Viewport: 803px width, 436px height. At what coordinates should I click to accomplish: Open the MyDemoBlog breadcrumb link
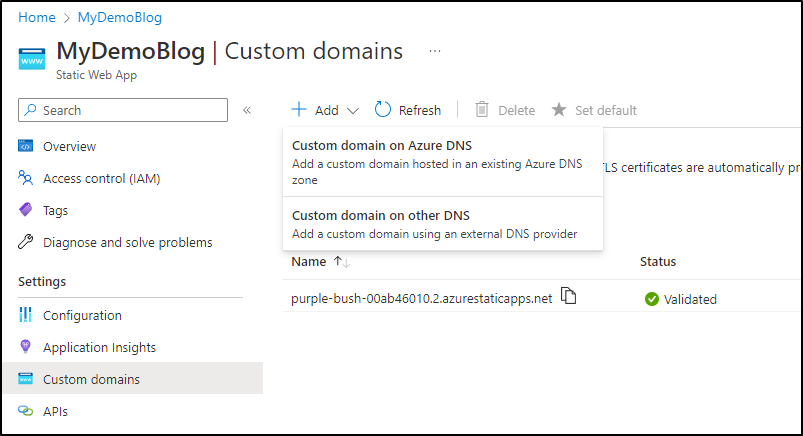tap(120, 17)
